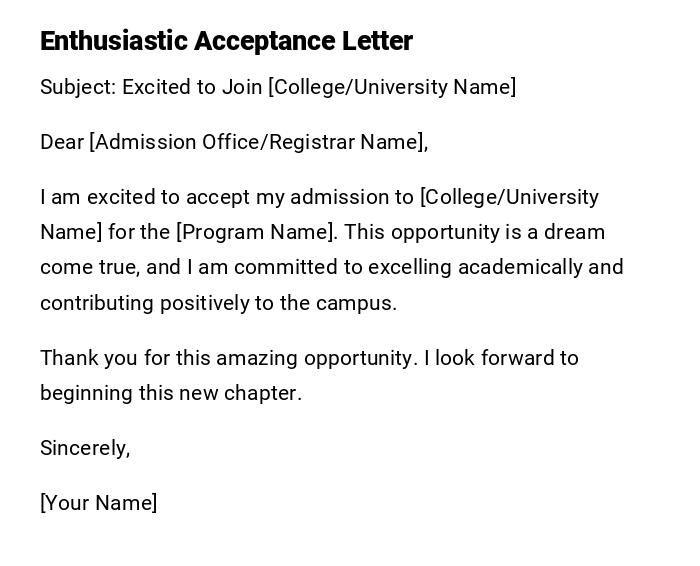Click the "Enthusiastic Acceptance Letter" heading
The width and height of the screenshot is (700, 566).
[226, 41]
